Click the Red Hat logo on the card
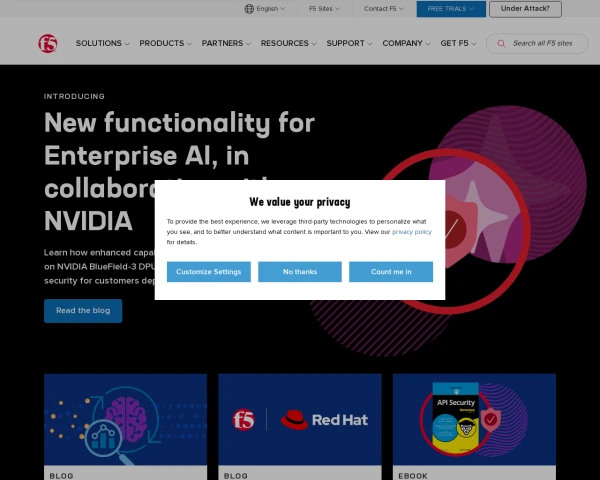The width and height of the screenshot is (600, 480). point(324,420)
